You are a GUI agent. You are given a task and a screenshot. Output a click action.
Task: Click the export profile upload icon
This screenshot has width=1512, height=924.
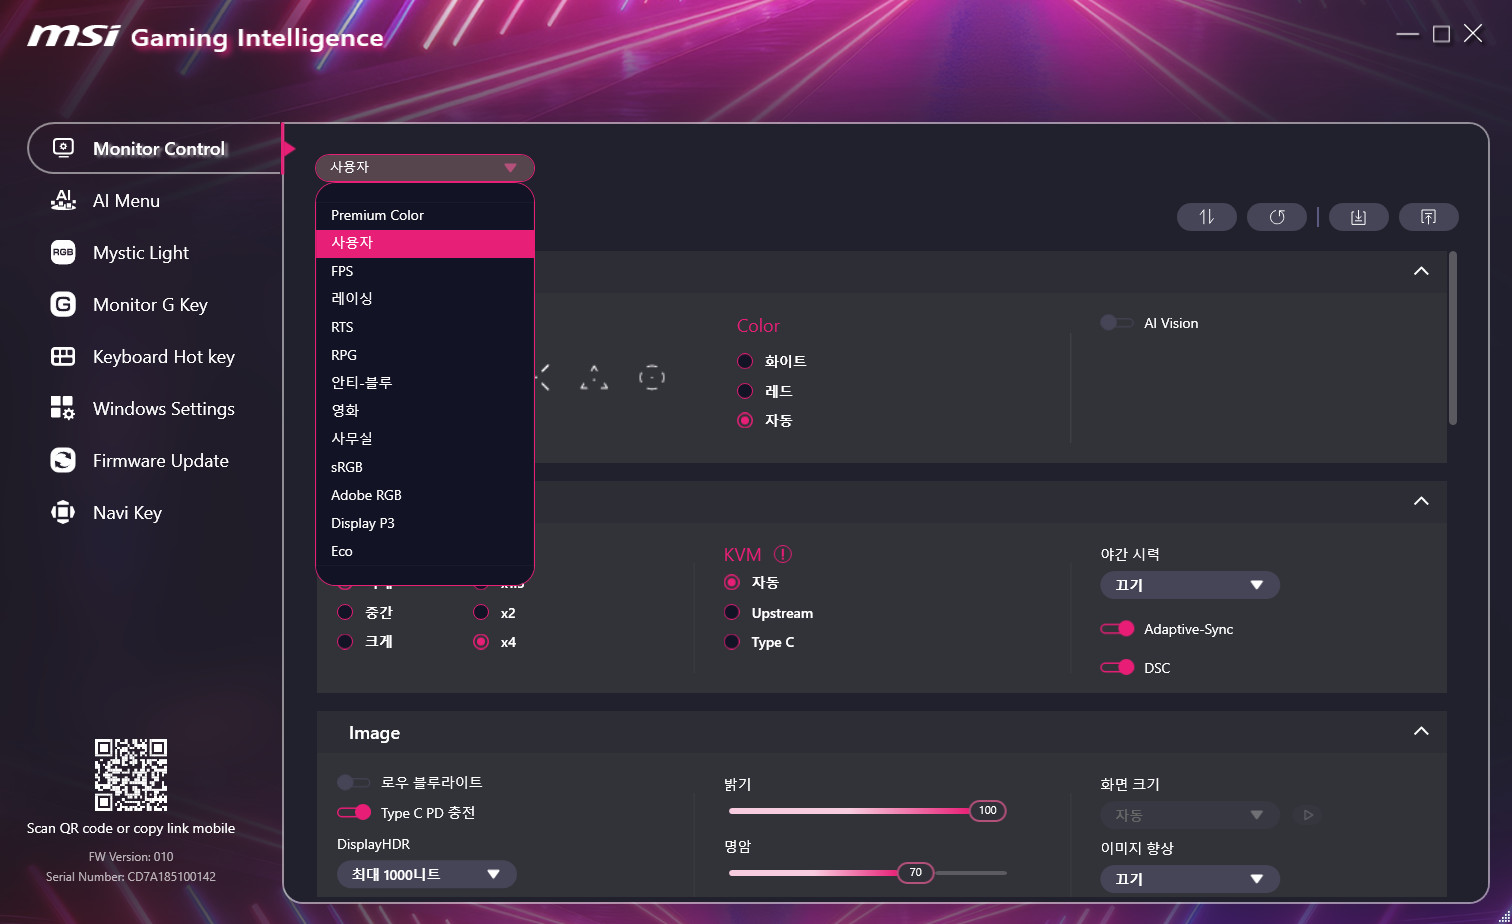pos(1428,217)
